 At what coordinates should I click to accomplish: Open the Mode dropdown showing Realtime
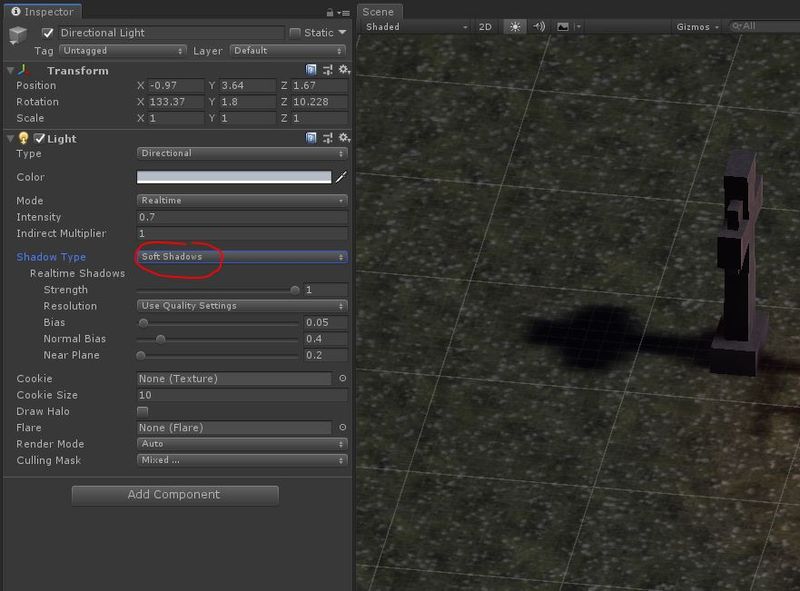pos(242,201)
